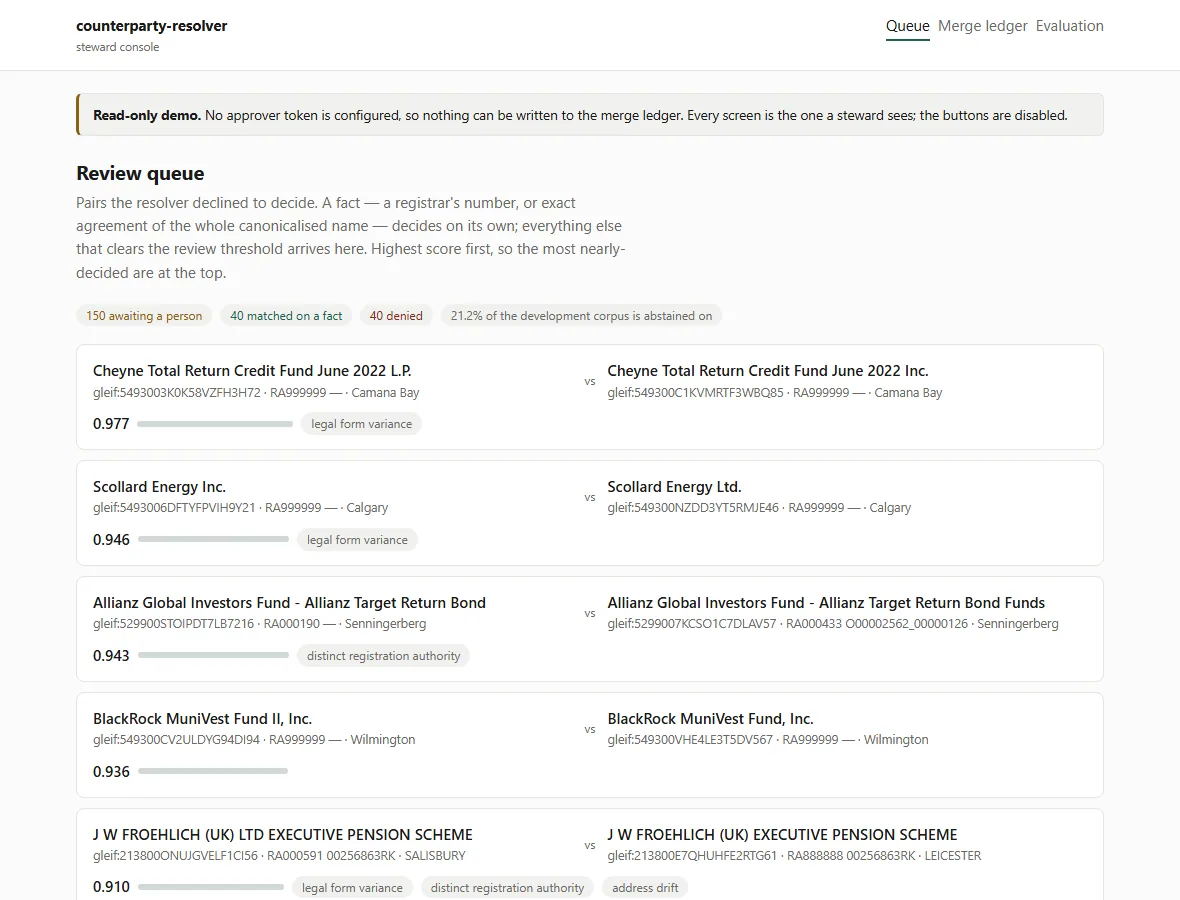The image size is (1180, 900).
Task: Click the '150 awaiting a person' chip
Action: pos(144,316)
